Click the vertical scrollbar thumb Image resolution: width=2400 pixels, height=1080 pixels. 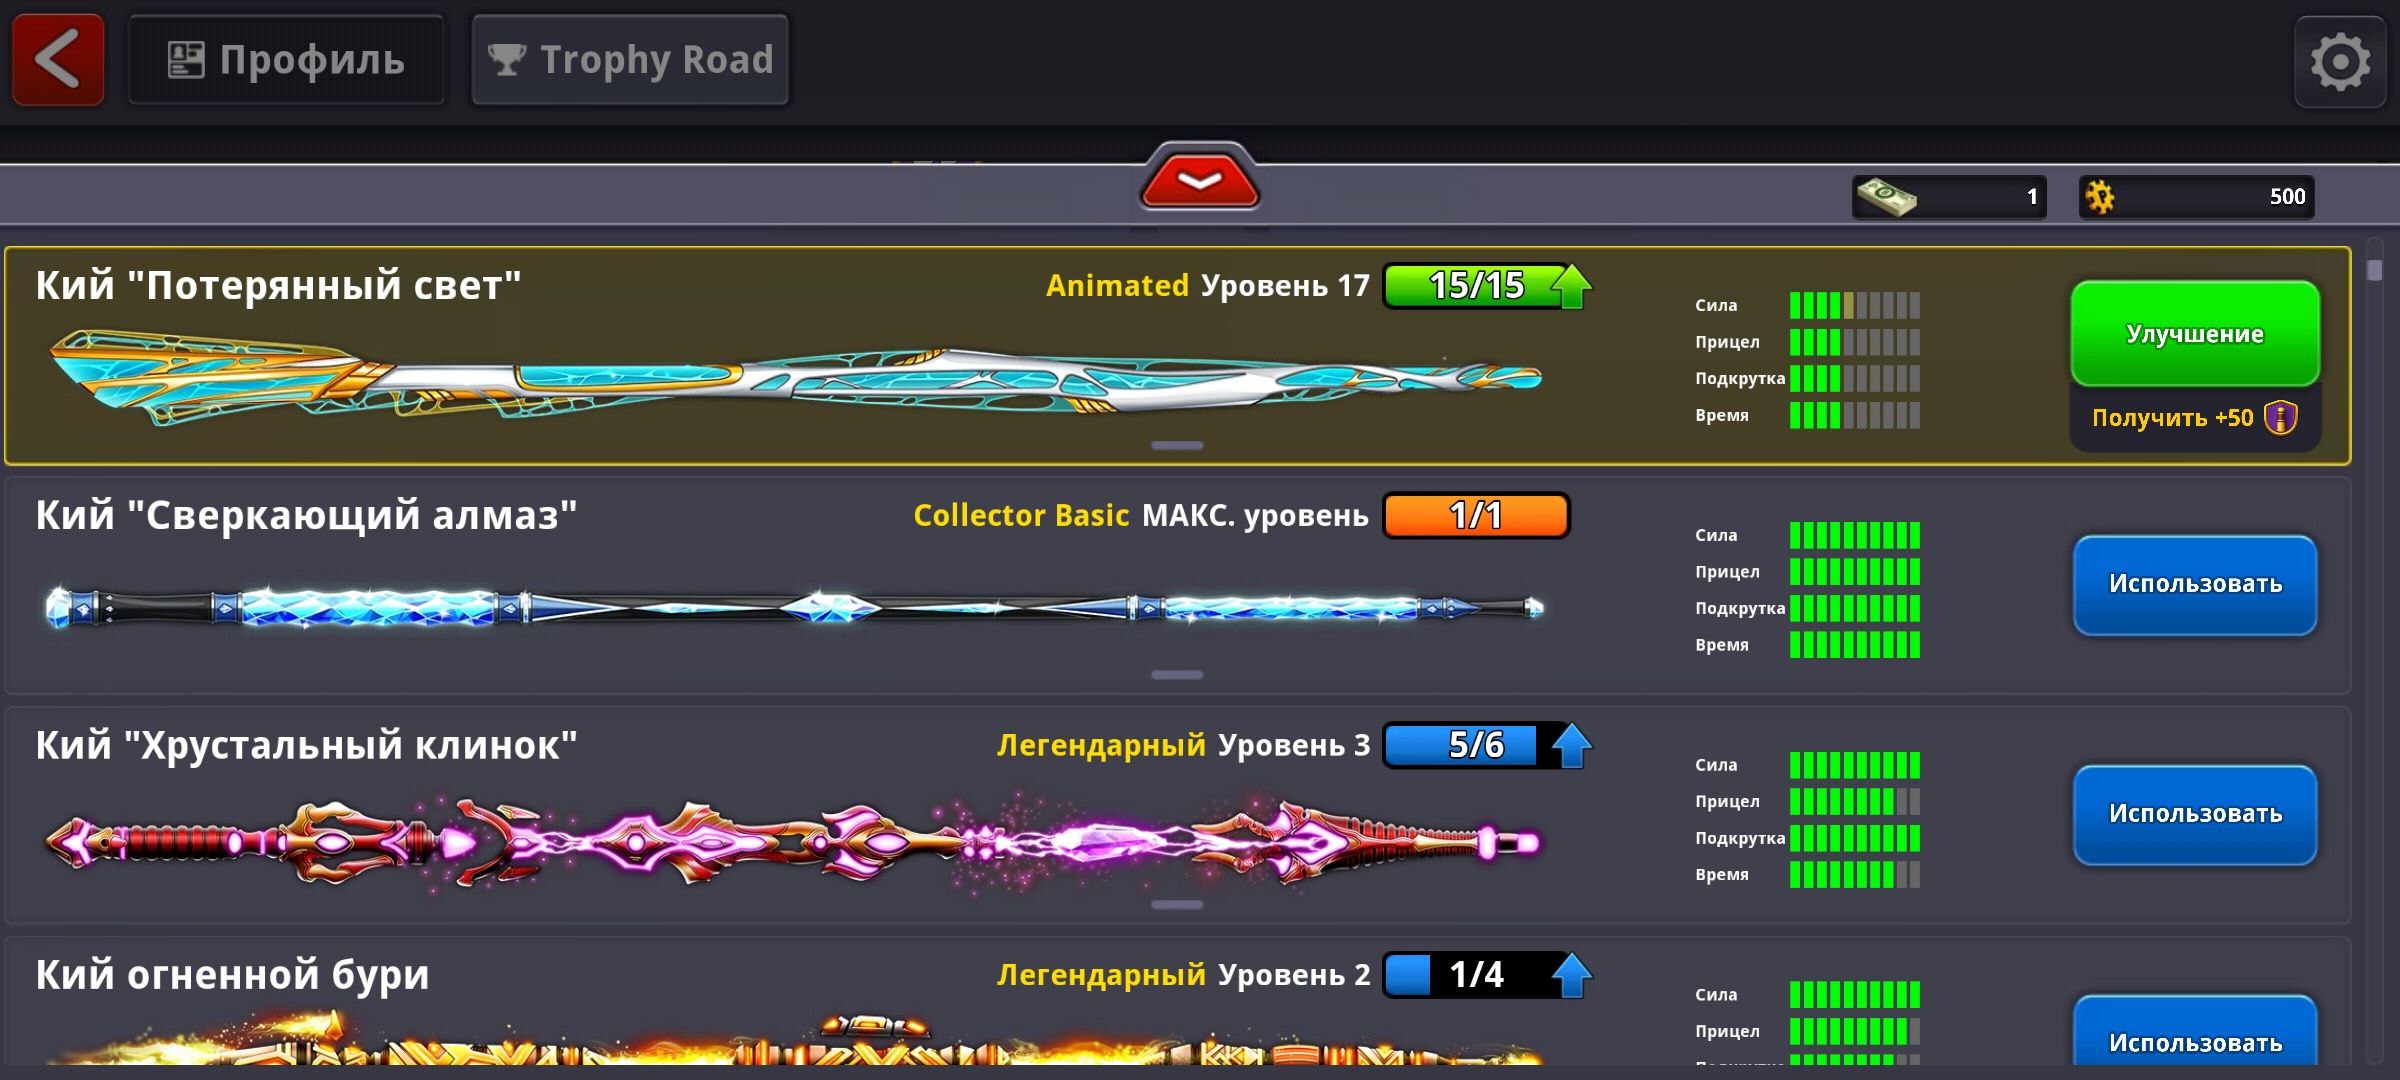tap(2375, 270)
